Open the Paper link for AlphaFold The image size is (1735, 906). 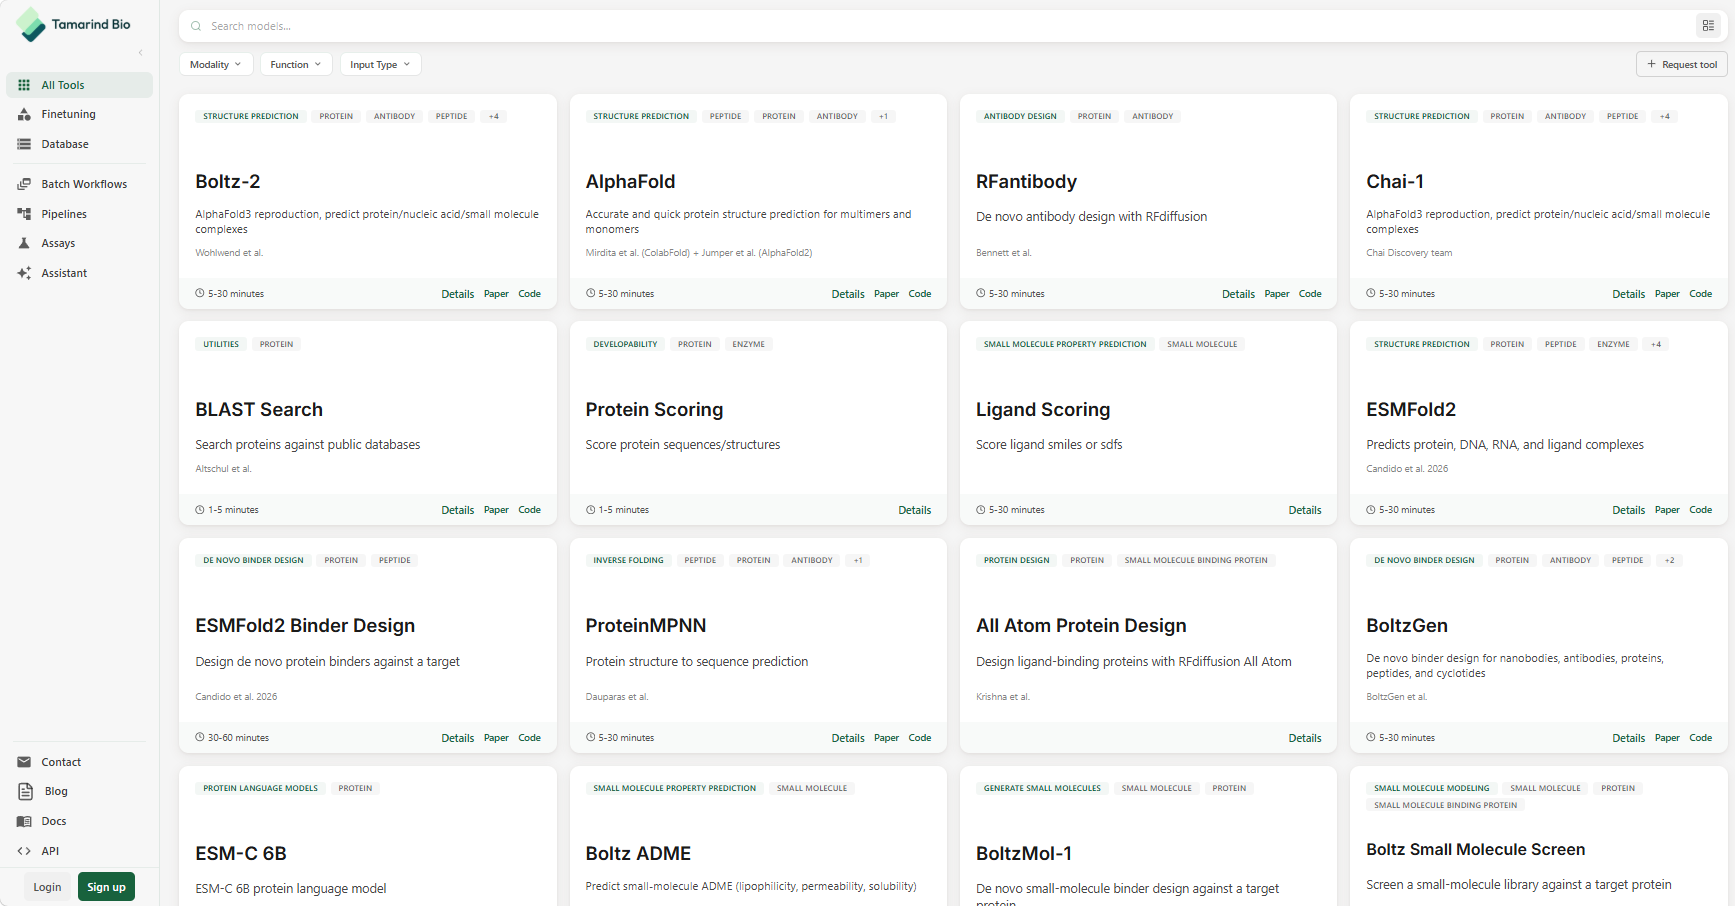tap(886, 294)
